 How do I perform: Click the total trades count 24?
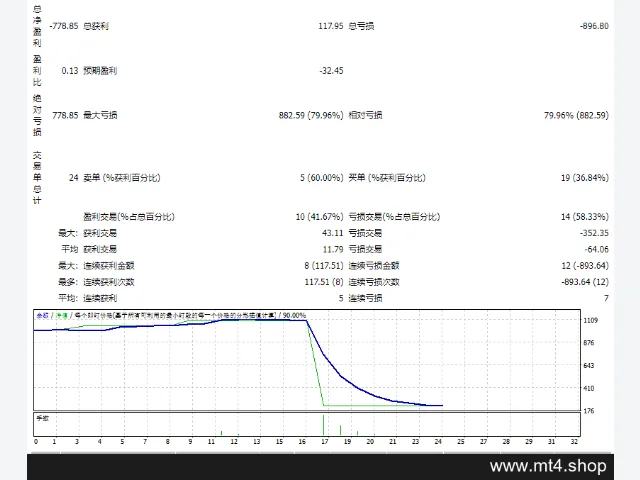point(73,178)
